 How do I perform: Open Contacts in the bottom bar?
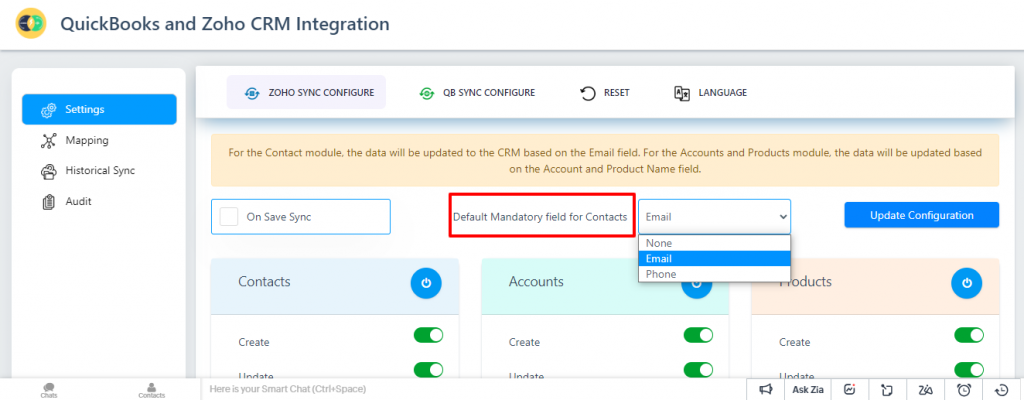[152, 390]
